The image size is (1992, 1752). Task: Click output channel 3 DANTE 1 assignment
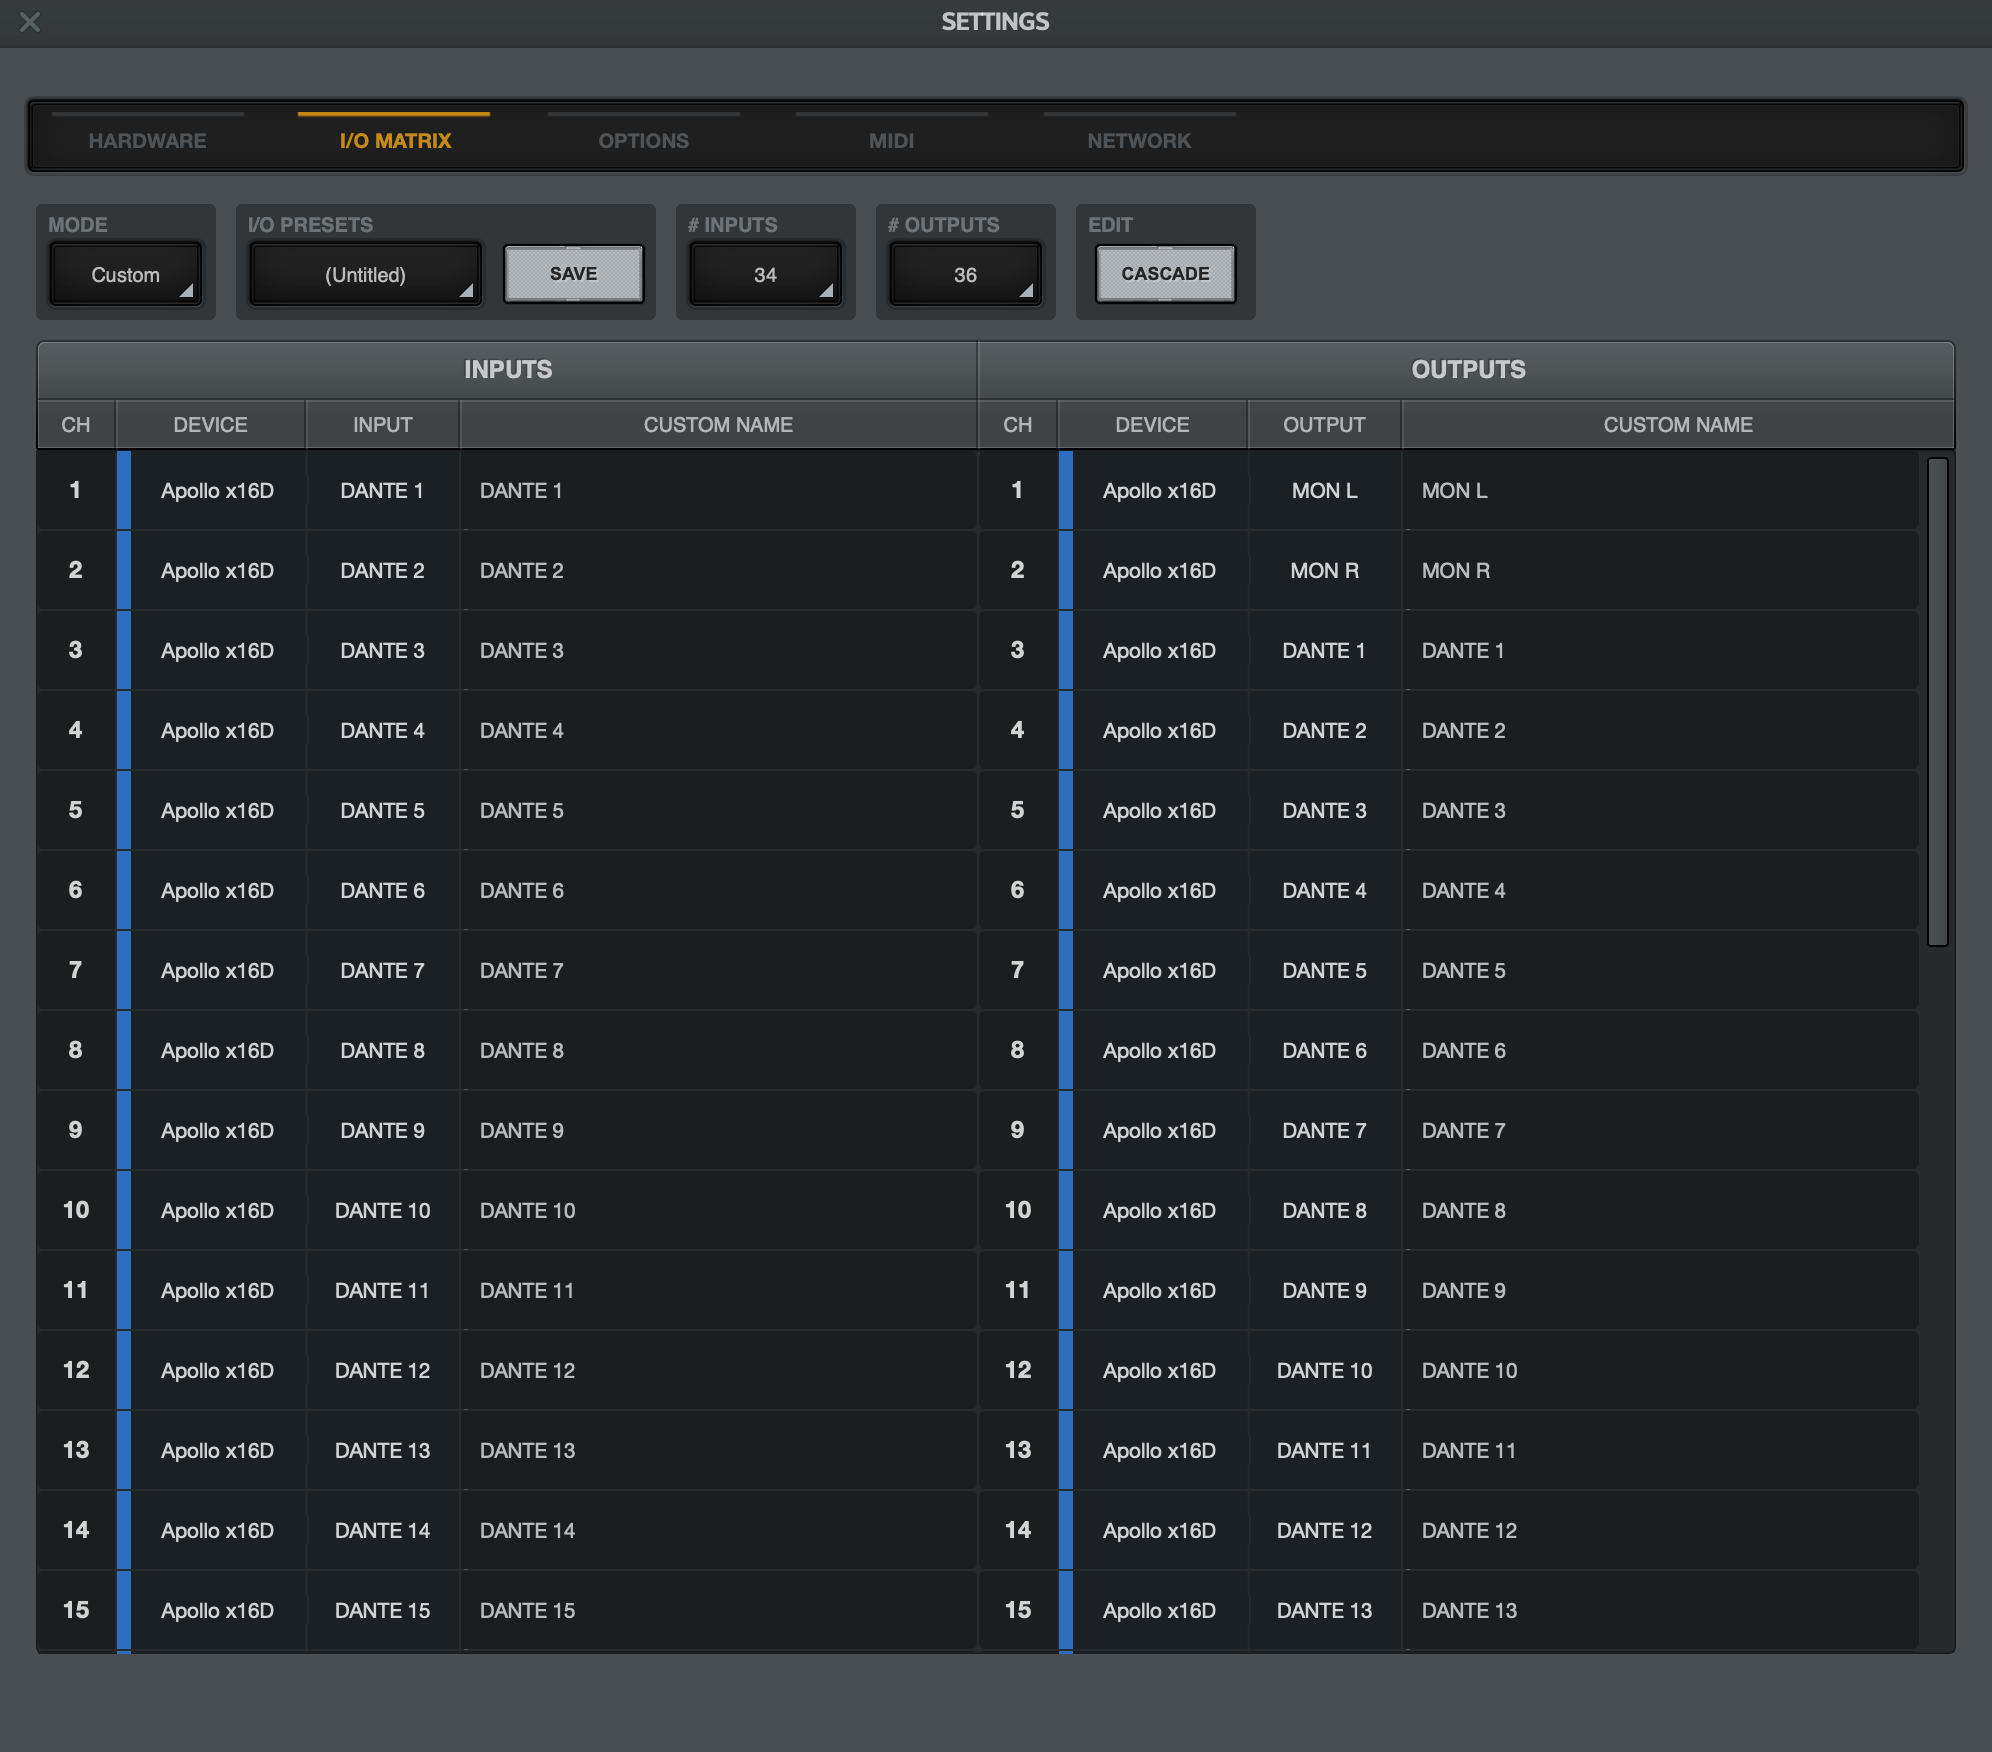coord(1323,651)
